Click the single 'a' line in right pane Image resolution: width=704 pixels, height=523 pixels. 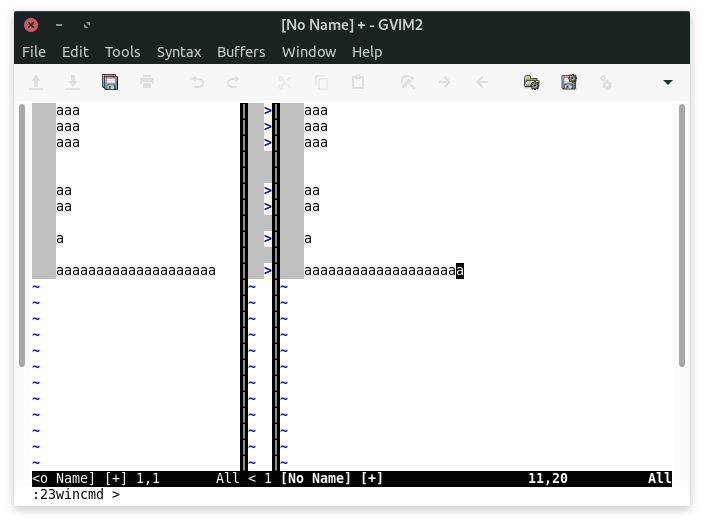pos(308,238)
